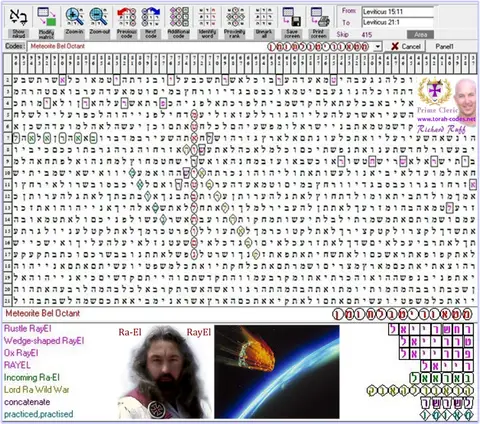The width and height of the screenshot is (480, 424).
Task: Select the Wedge-shaped RayEl legend entry
Action: [44, 341]
